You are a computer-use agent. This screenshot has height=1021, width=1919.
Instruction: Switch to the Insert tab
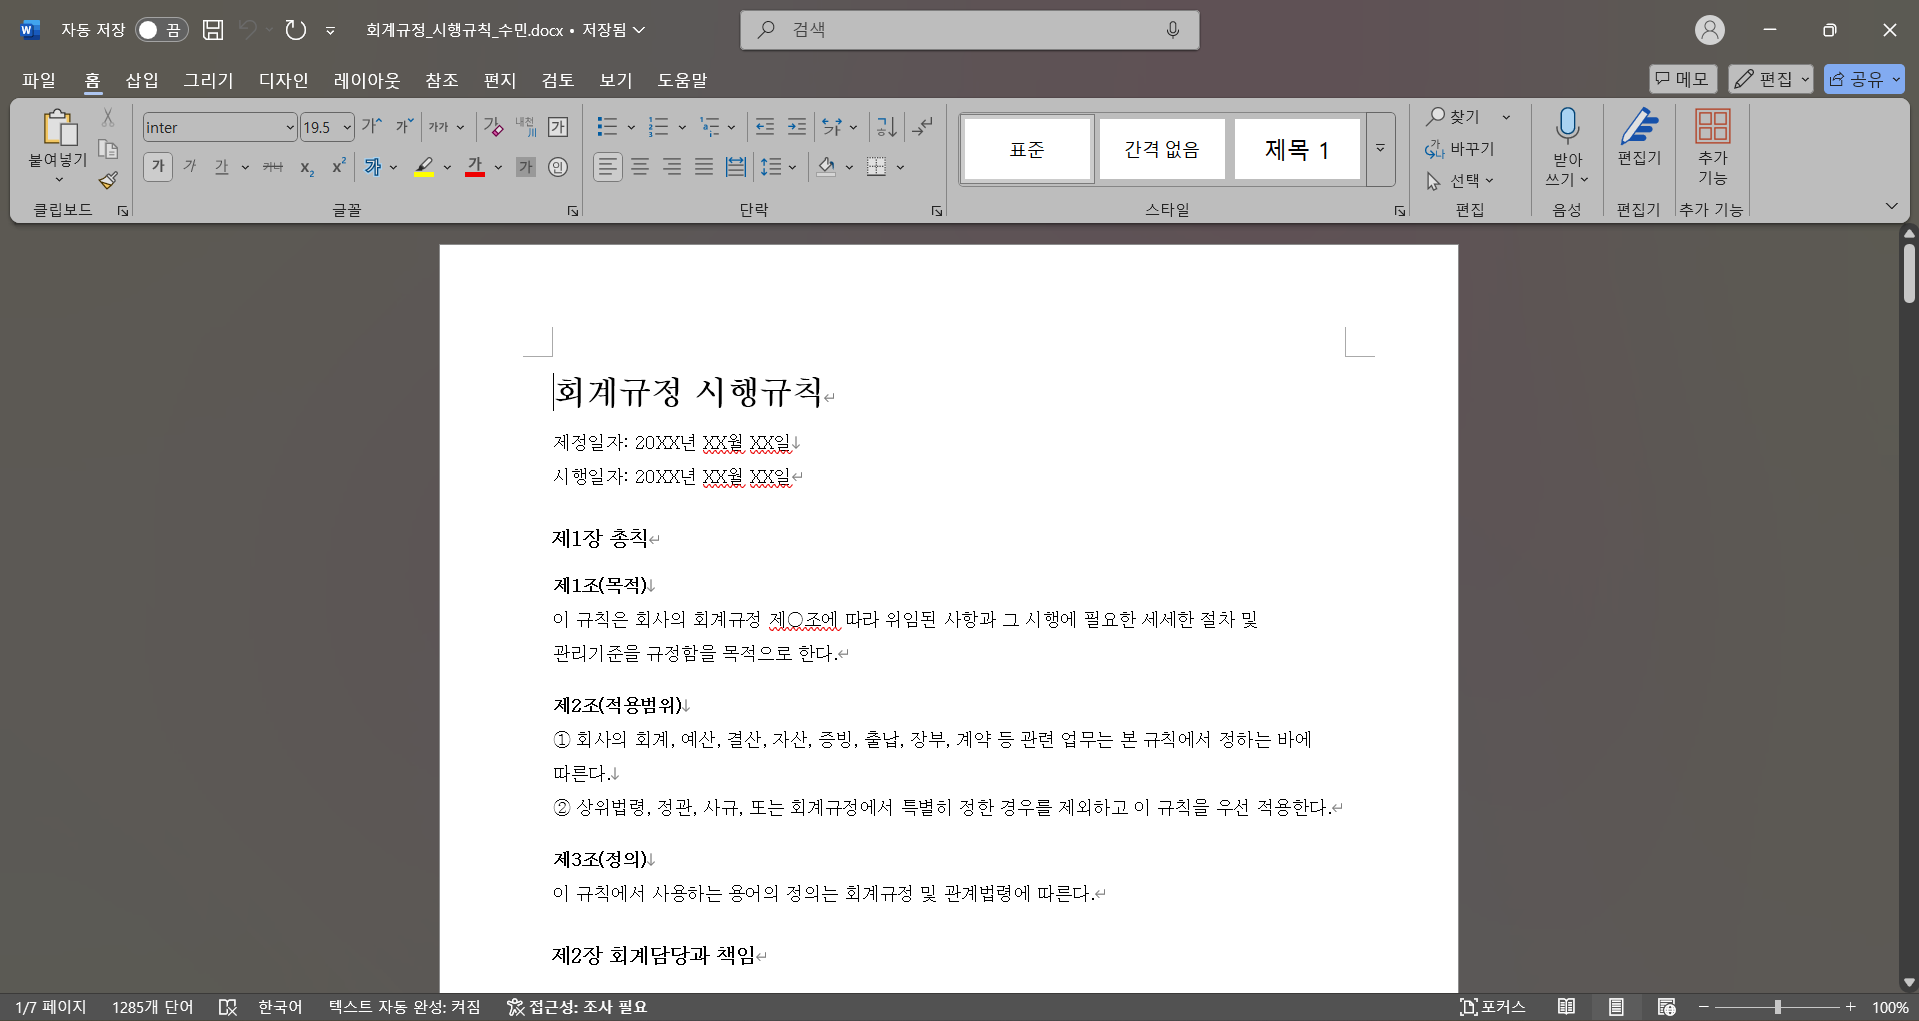[x=142, y=80]
